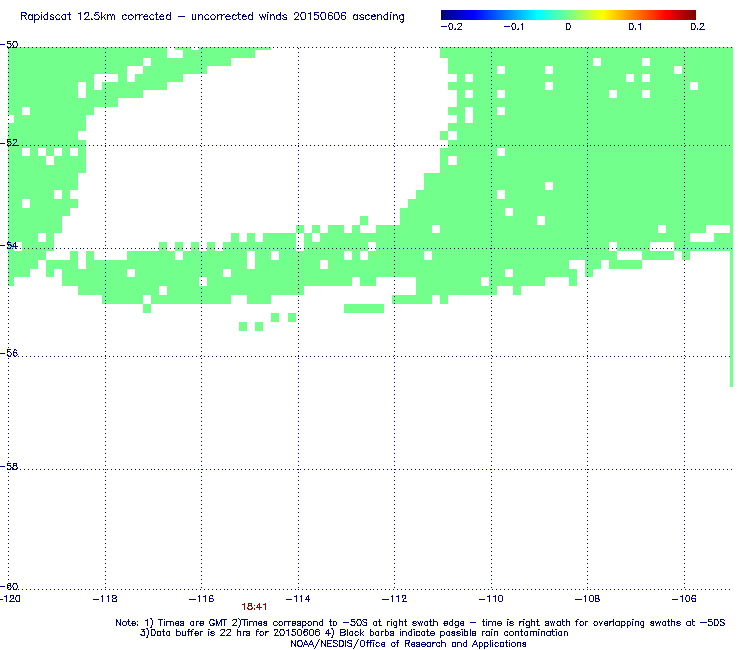740x650 pixels.
Task: Click the note line 'Data buffer is 22 hrs'
Action: (354, 633)
